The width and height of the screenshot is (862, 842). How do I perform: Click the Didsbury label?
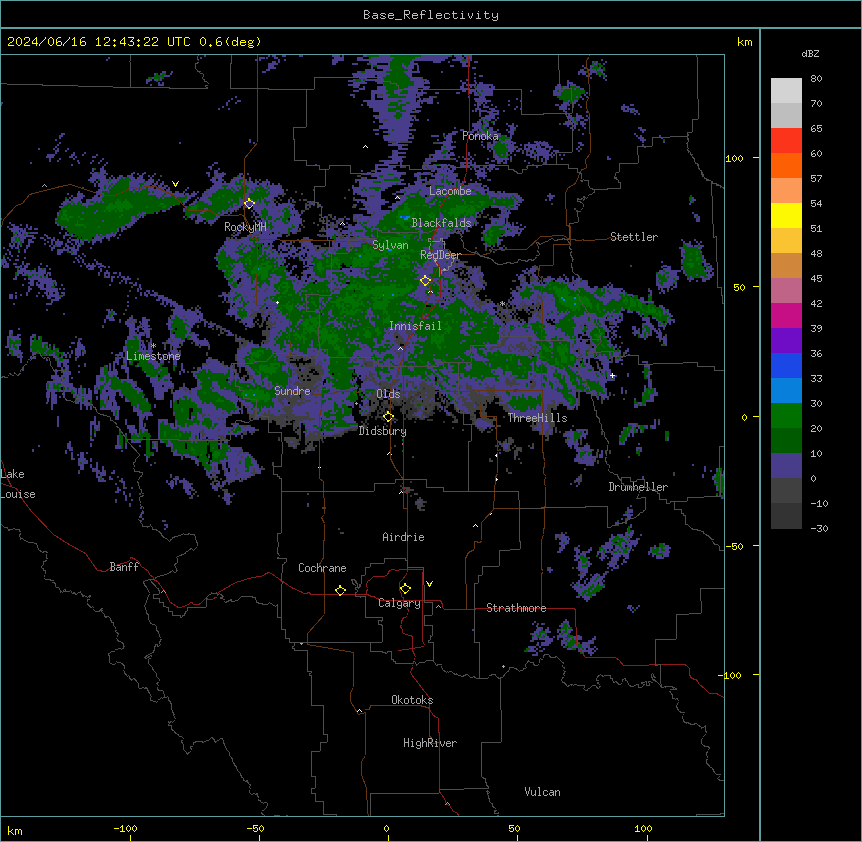(383, 431)
